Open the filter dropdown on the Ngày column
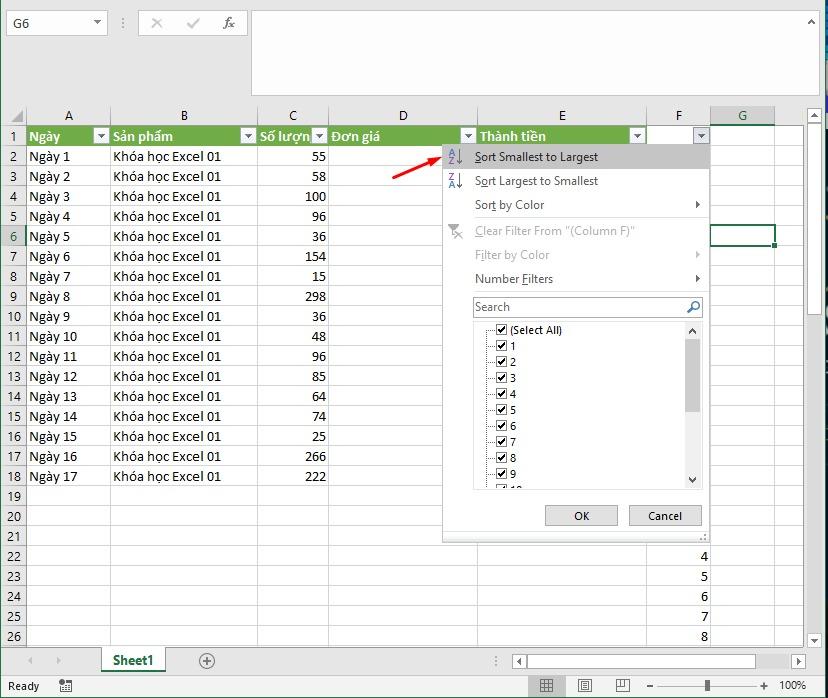Viewport: 828px width, 698px height. [x=101, y=135]
